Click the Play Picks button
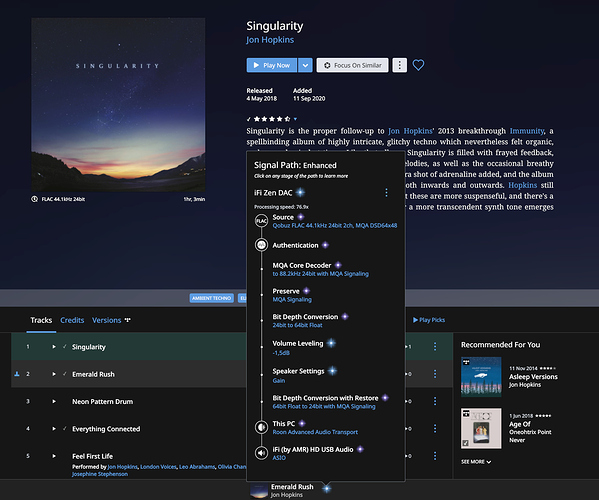 (429, 320)
